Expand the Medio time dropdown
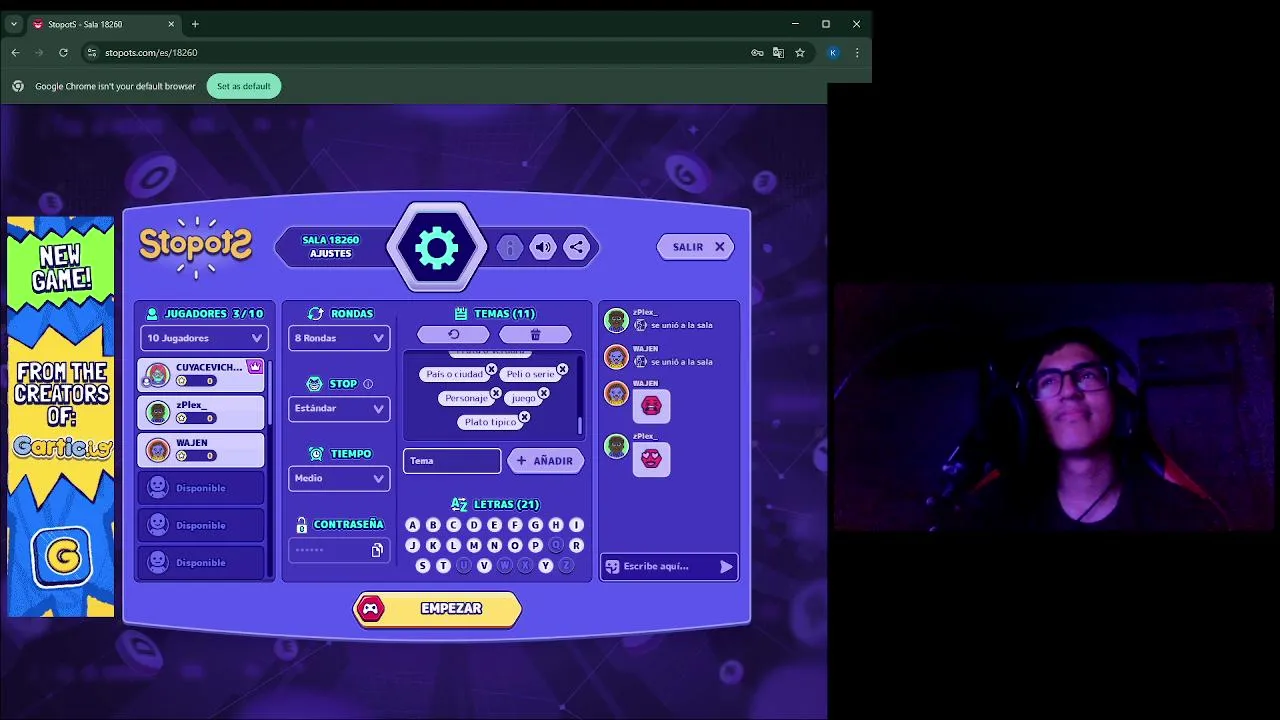This screenshot has height=720, width=1280. click(x=339, y=478)
